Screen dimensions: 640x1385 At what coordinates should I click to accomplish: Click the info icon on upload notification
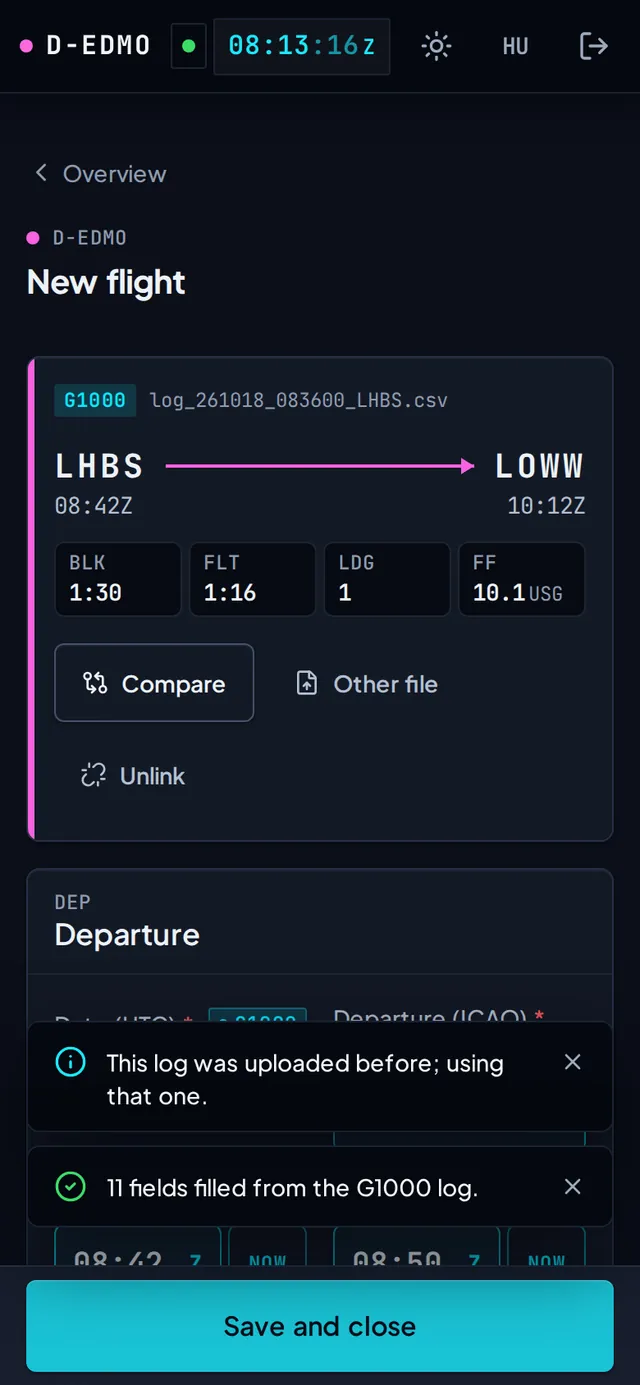pos(70,1063)
